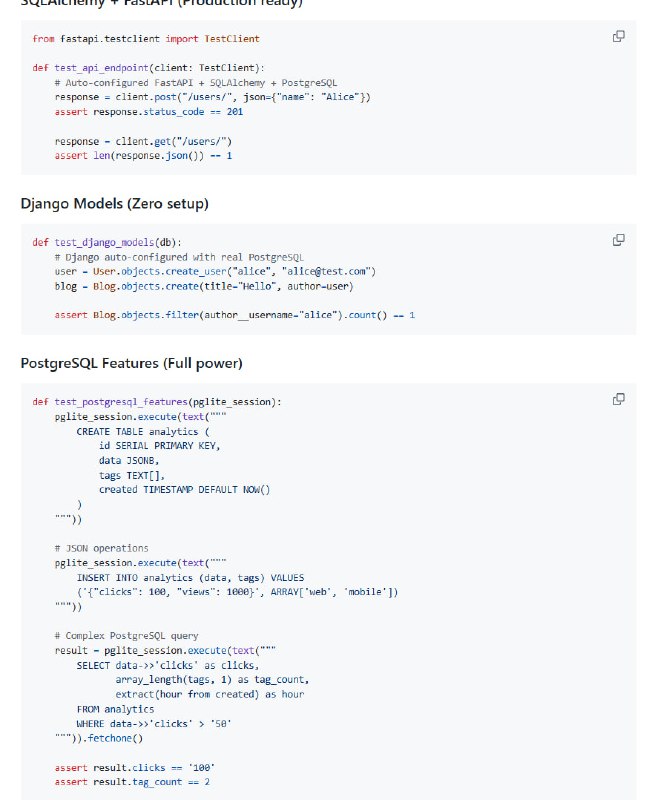Click the test_api_endpoint function name

[101, 68]
